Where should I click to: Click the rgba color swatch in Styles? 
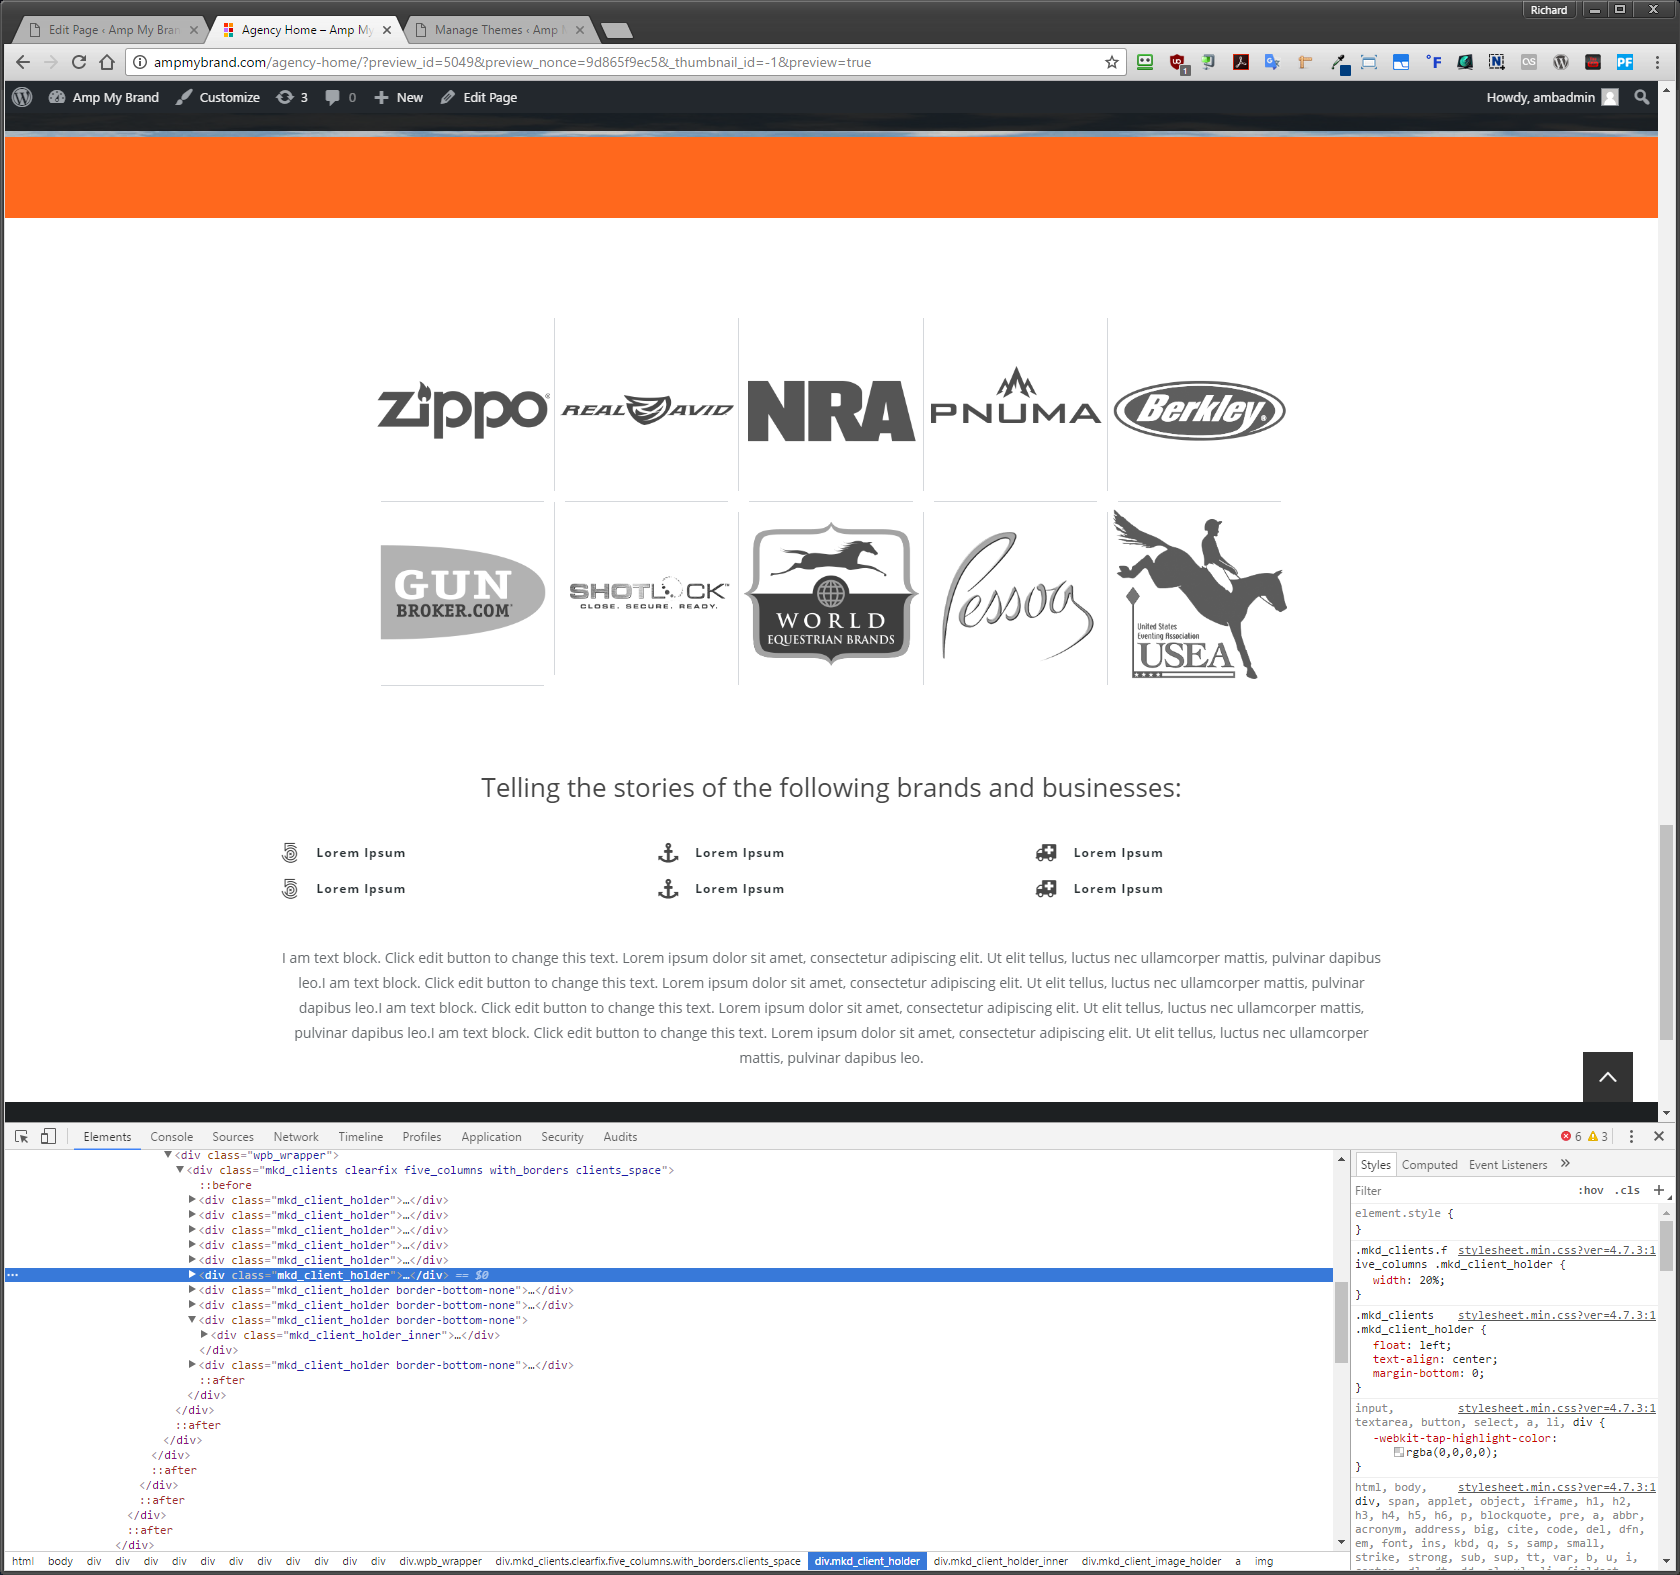[x=1399, y=1453]
